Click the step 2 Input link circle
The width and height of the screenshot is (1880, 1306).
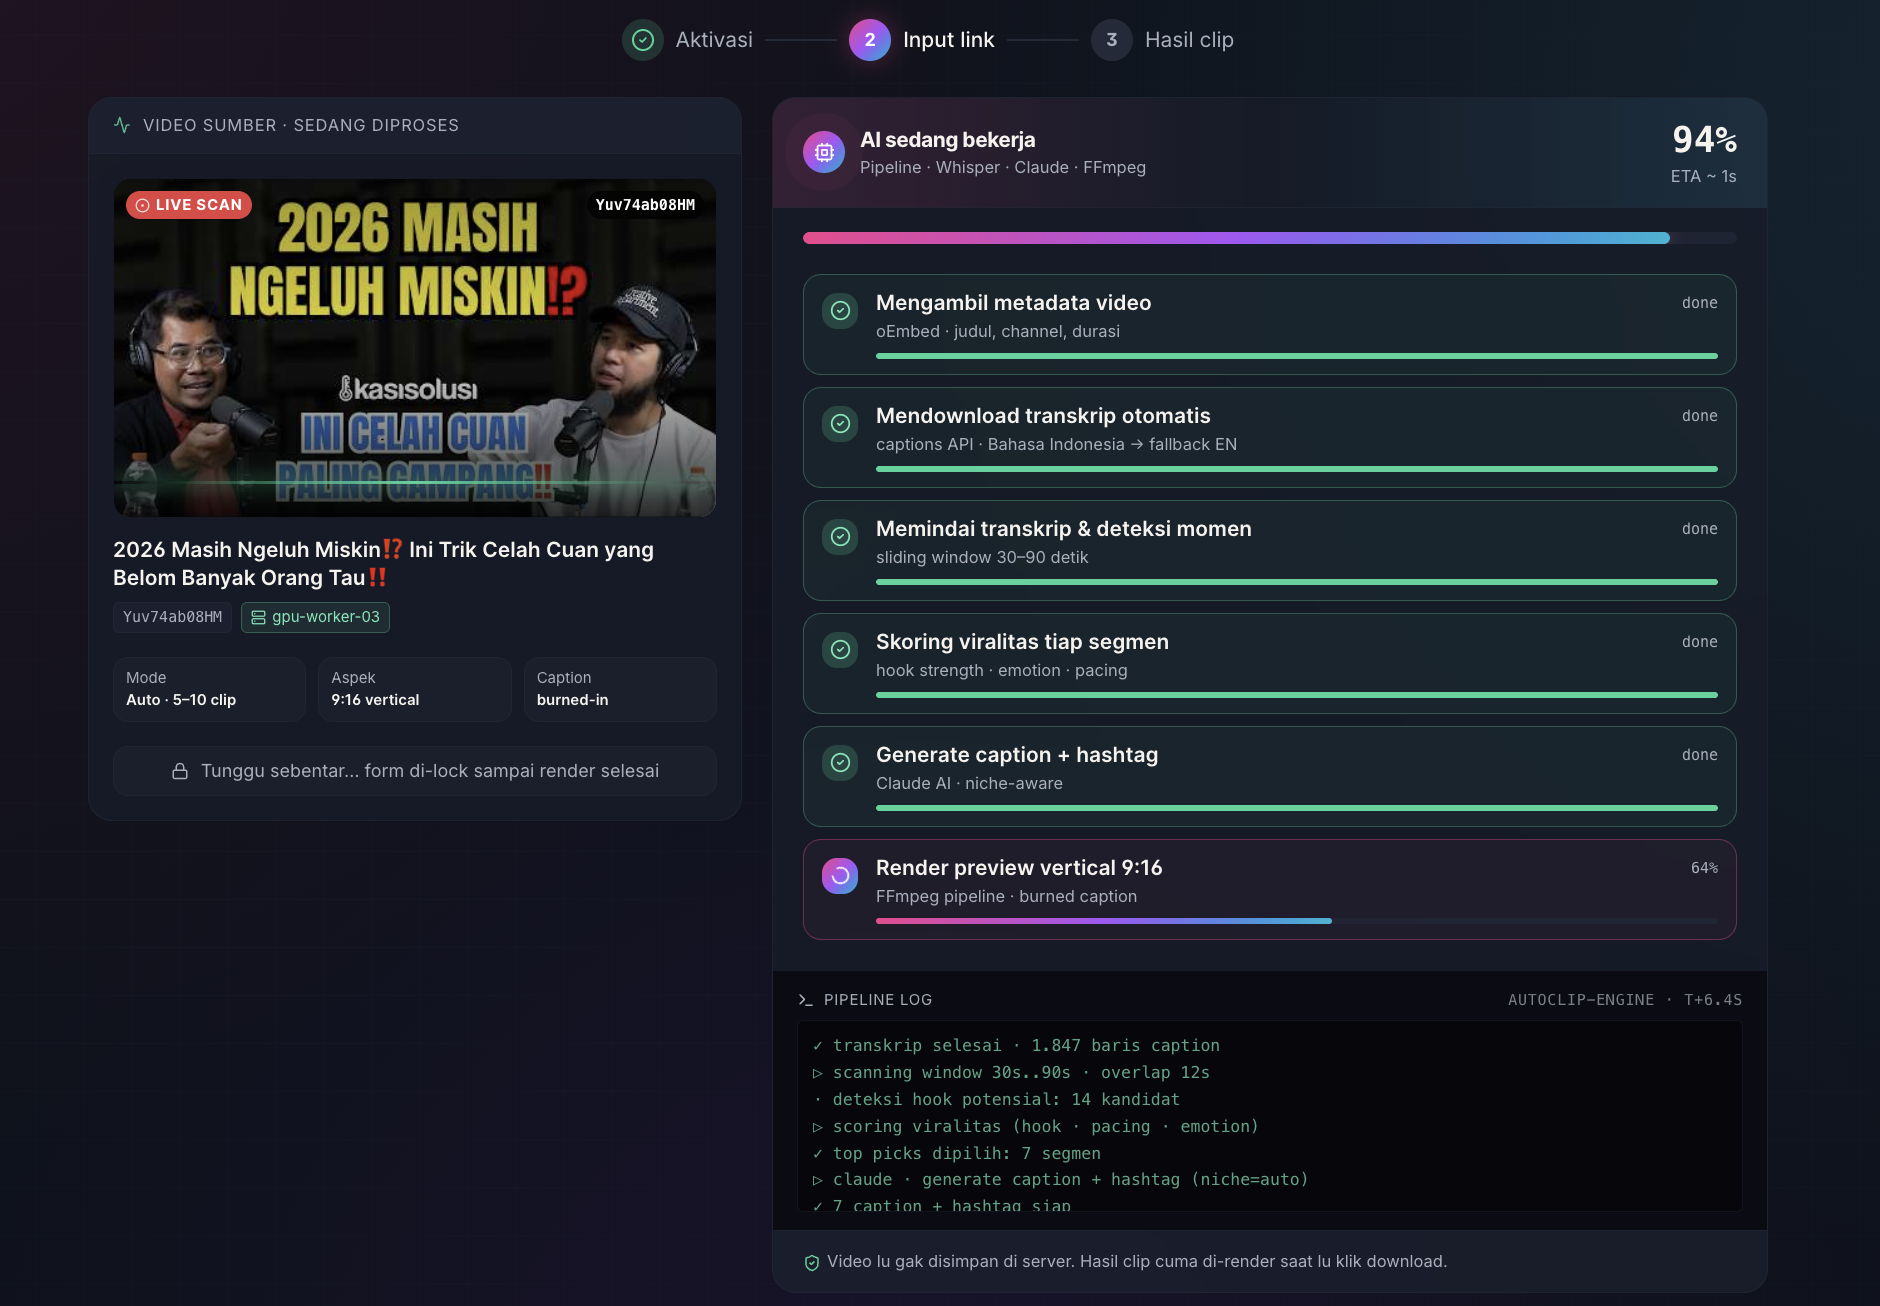[x=870, y=40]
